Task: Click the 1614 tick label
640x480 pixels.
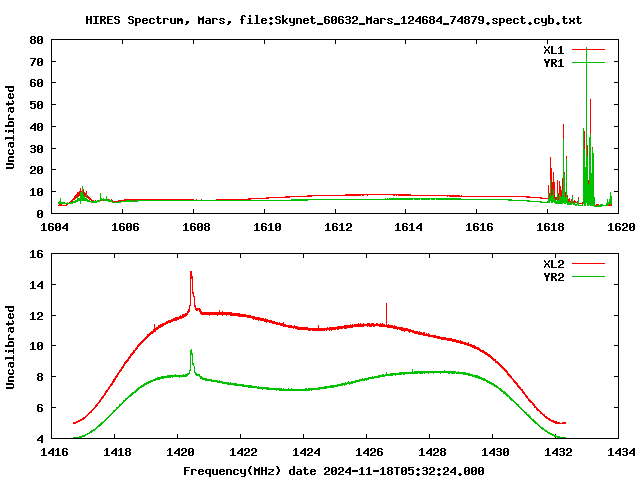Action: (409, 227)
